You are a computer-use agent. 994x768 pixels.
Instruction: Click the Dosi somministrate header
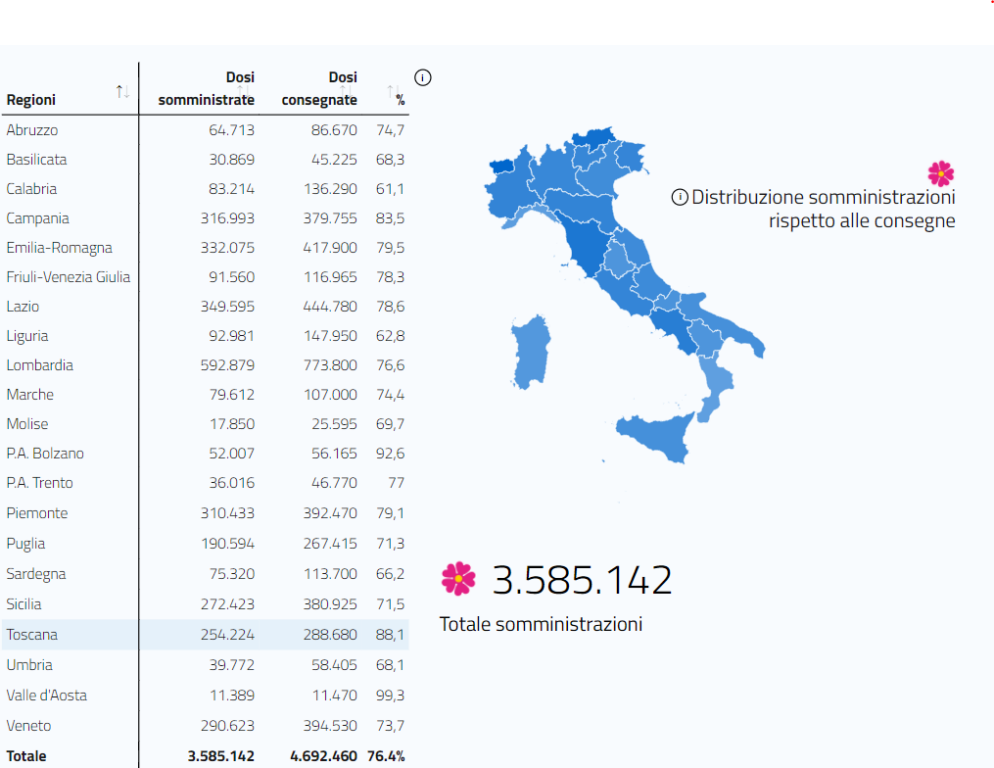point(206,88)
